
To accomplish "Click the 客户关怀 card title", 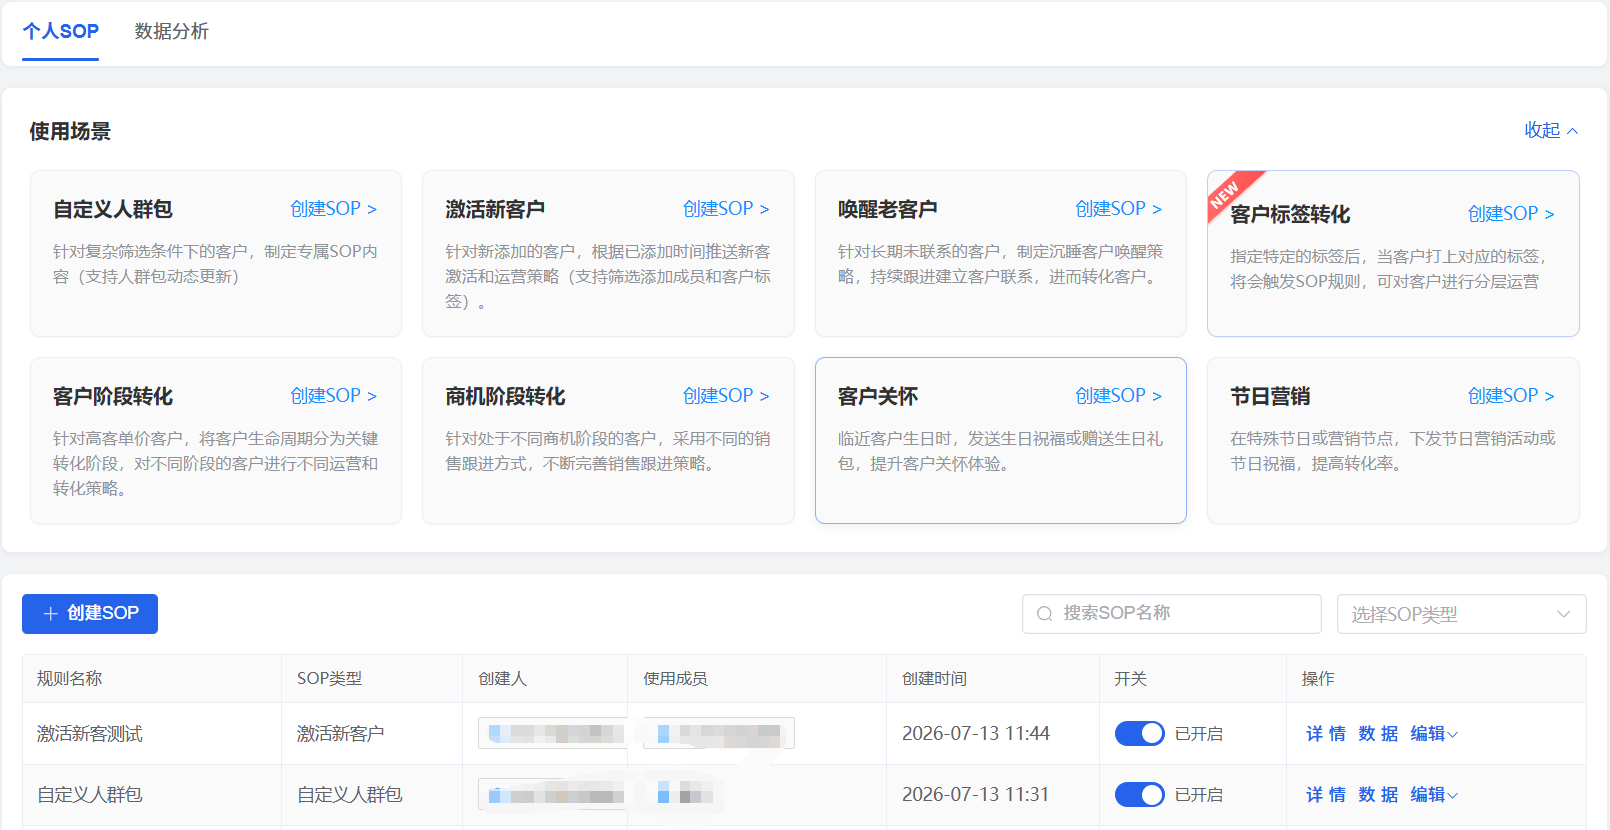I will pyautogui.click(x=878, y=397).
